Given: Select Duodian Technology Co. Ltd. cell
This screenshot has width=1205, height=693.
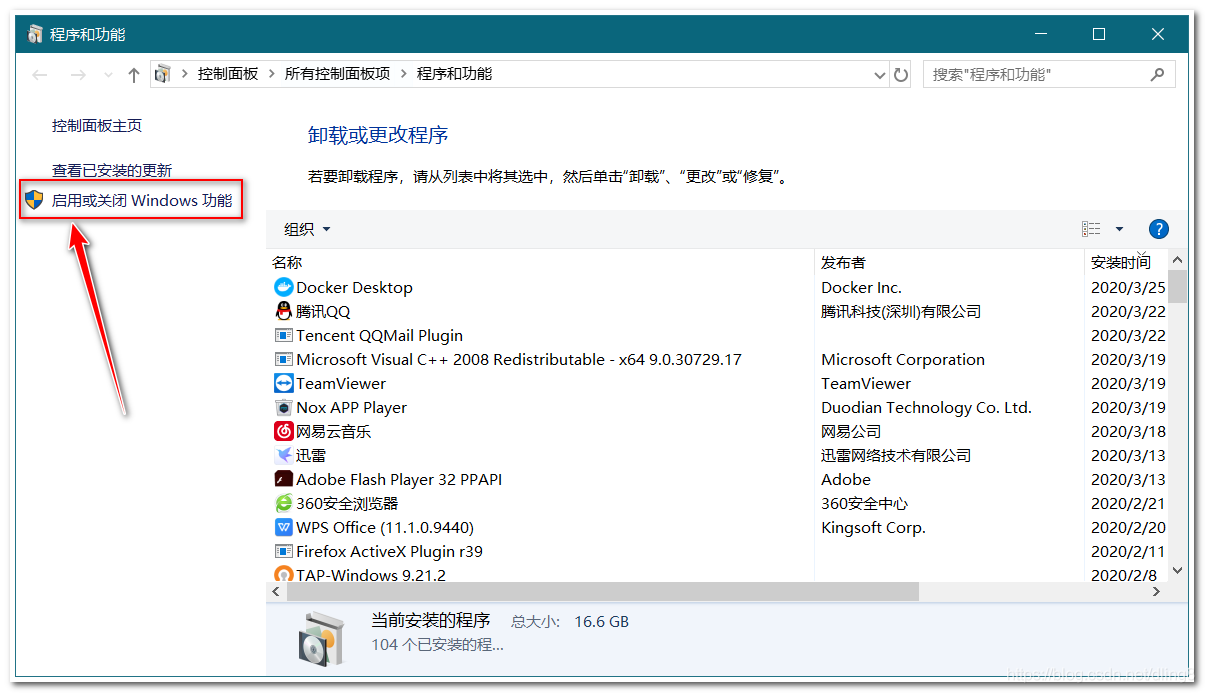Looking at the screenshot, I should pos(926,407).
